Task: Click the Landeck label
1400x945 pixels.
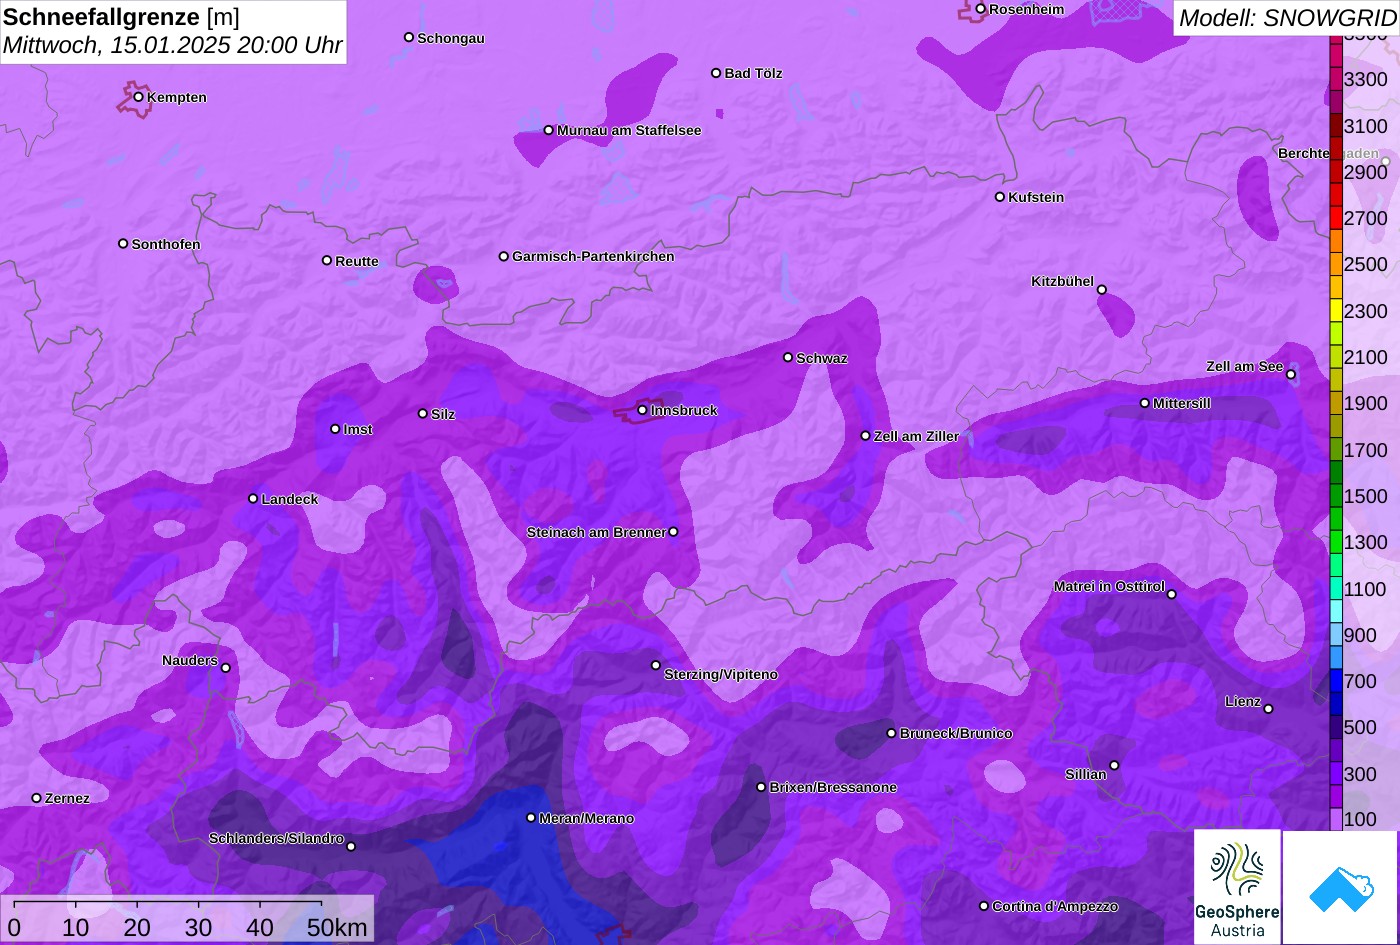Action: click(290, 499)
